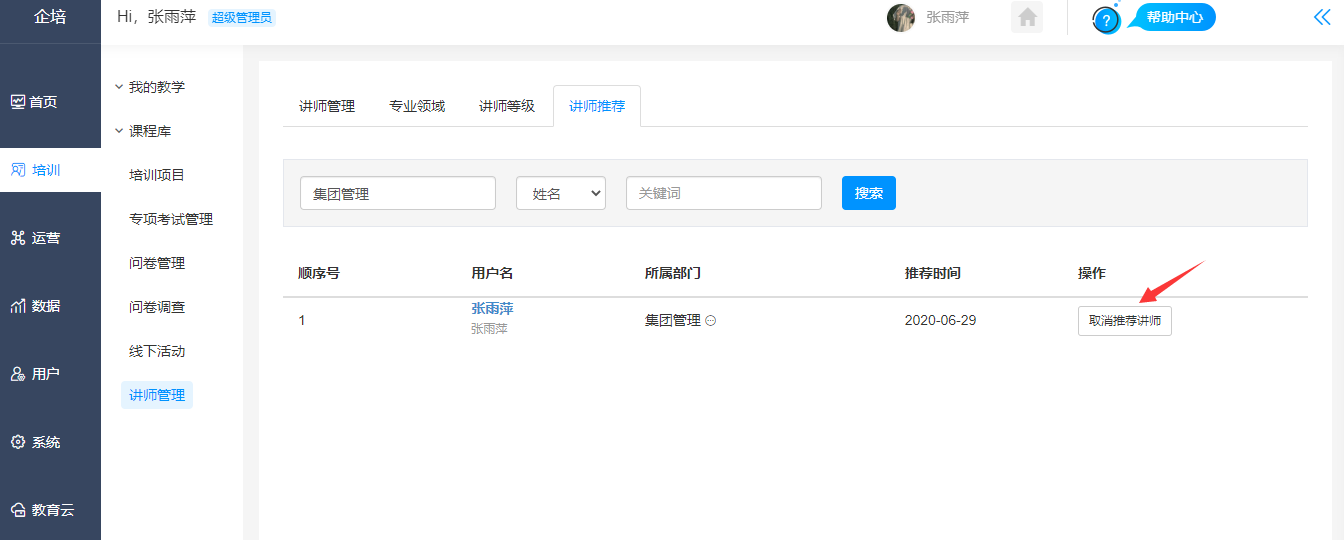Image resolution: width=1344 pixels, height=540 pixels.
Task: Switch to the 专业领域 tab
Action: [417, 106]
